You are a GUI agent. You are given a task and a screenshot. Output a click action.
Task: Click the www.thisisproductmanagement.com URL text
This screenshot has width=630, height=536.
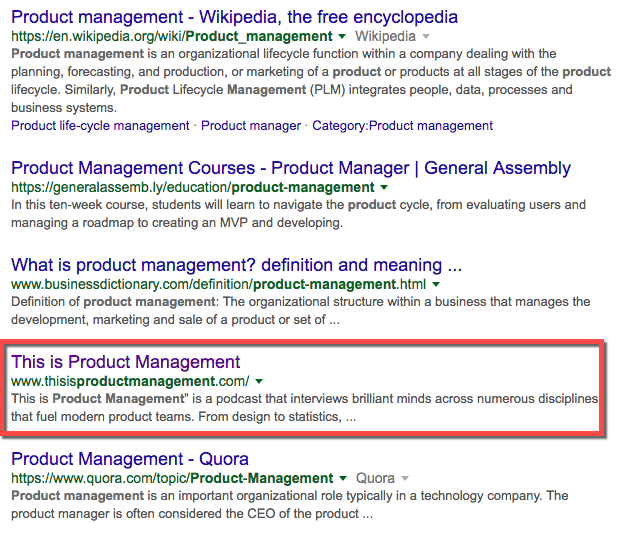pyautogui.click(x=130, y=381)
